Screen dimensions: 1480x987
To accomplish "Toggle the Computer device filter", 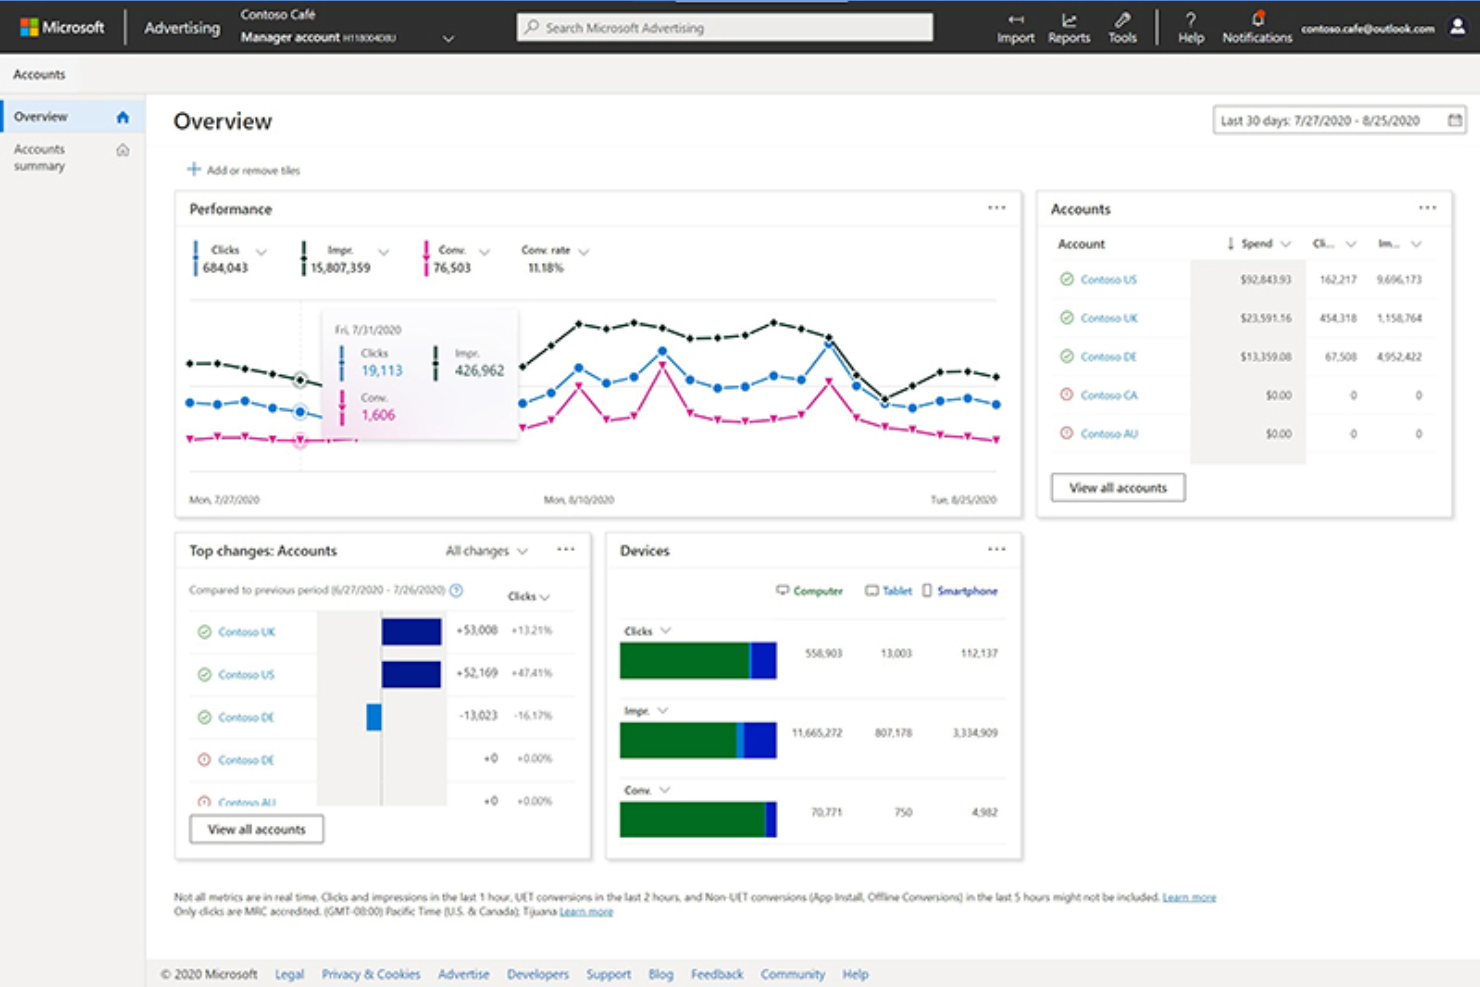I will [808, 591].
